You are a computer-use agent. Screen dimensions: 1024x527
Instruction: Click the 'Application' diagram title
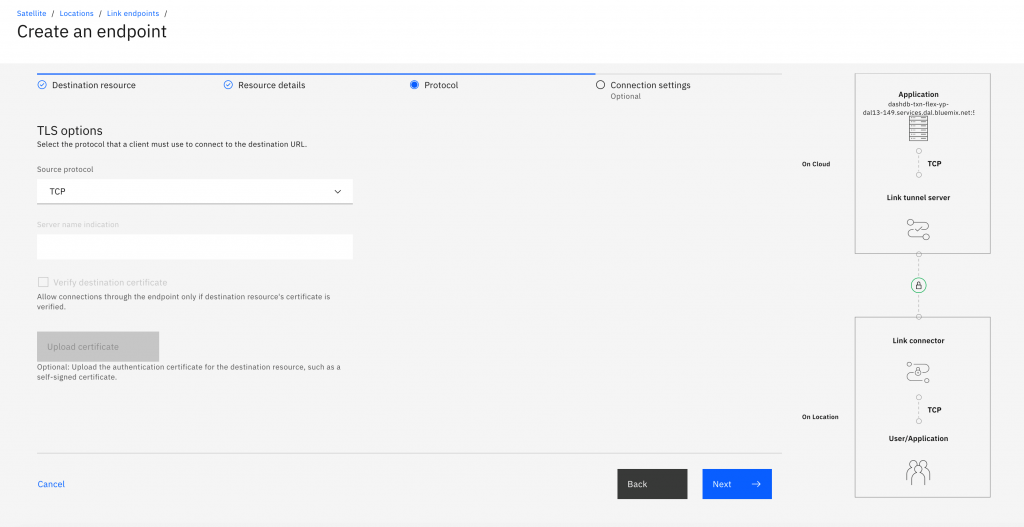(918, 95)
